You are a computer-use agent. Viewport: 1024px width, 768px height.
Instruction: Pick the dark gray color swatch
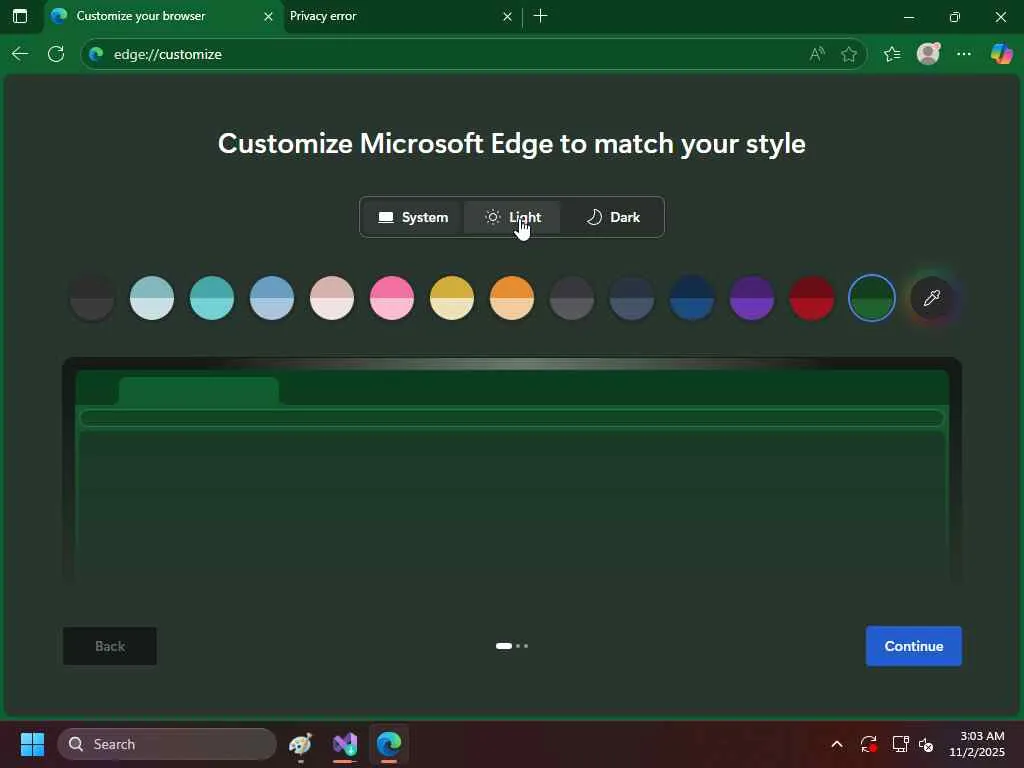coord(92,298)
